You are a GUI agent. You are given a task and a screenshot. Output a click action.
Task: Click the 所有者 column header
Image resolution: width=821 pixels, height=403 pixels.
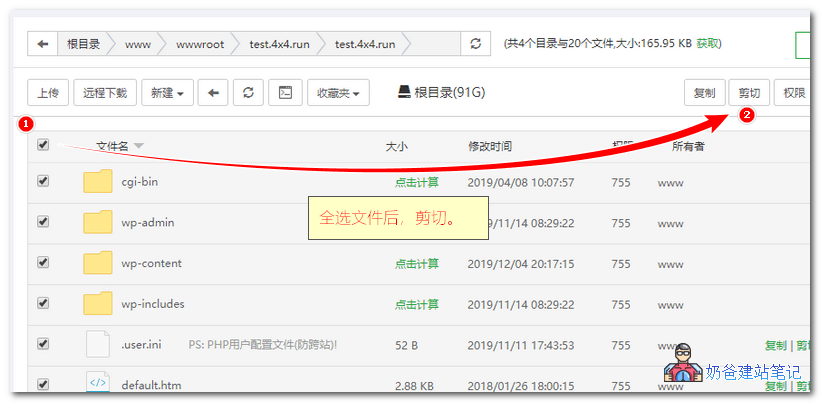click(688, 147)
